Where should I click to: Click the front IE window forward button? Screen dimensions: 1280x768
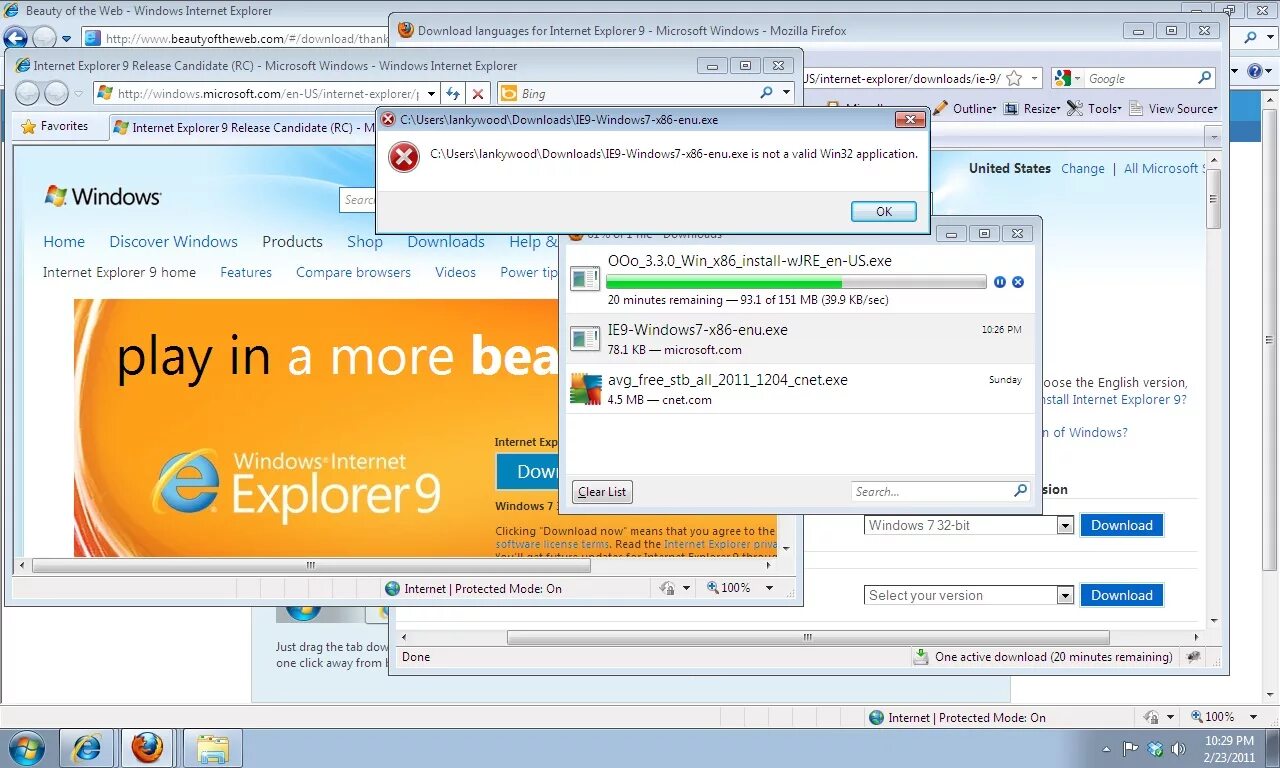pos(57,93)
